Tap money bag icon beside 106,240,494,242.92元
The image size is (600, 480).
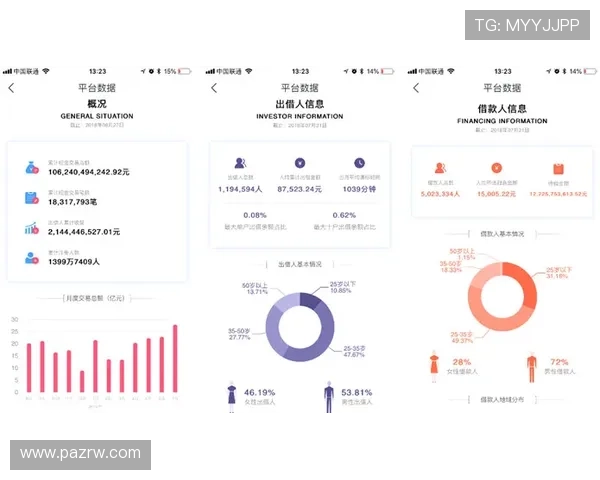coord(32,168)
